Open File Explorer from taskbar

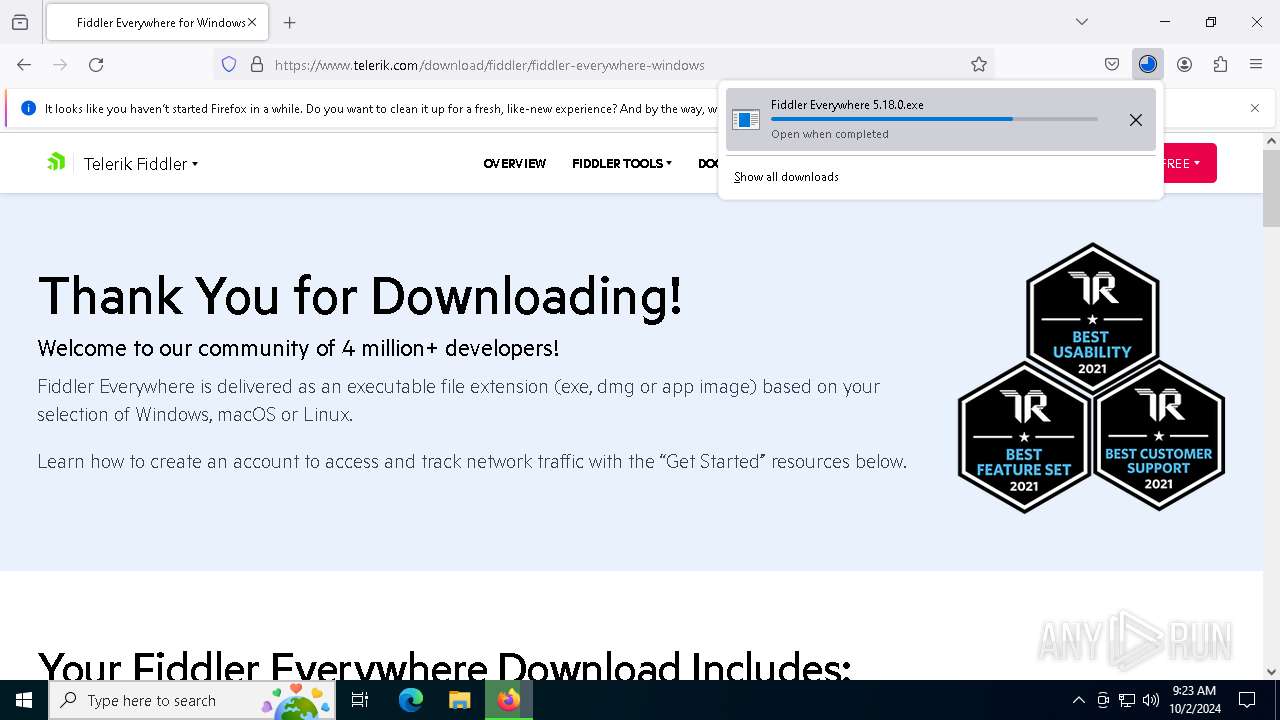(460, 700)
